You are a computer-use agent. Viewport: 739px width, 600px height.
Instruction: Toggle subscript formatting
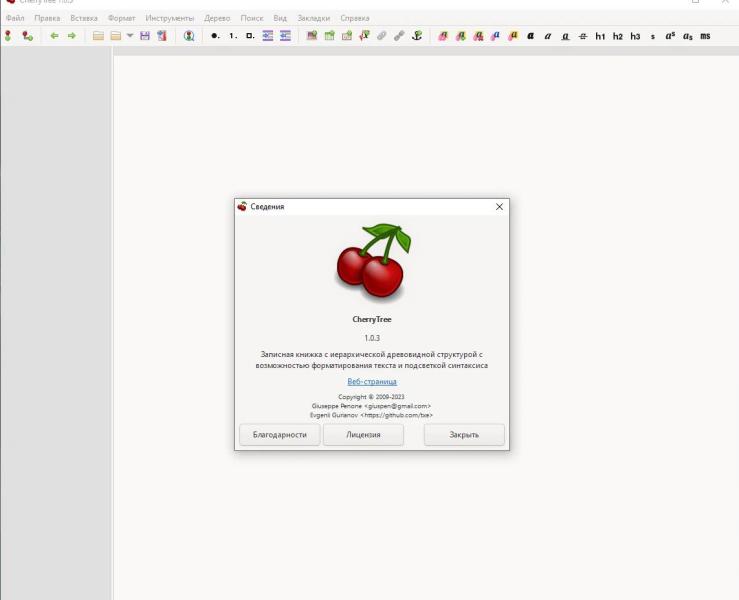click(x=688, y=36)
